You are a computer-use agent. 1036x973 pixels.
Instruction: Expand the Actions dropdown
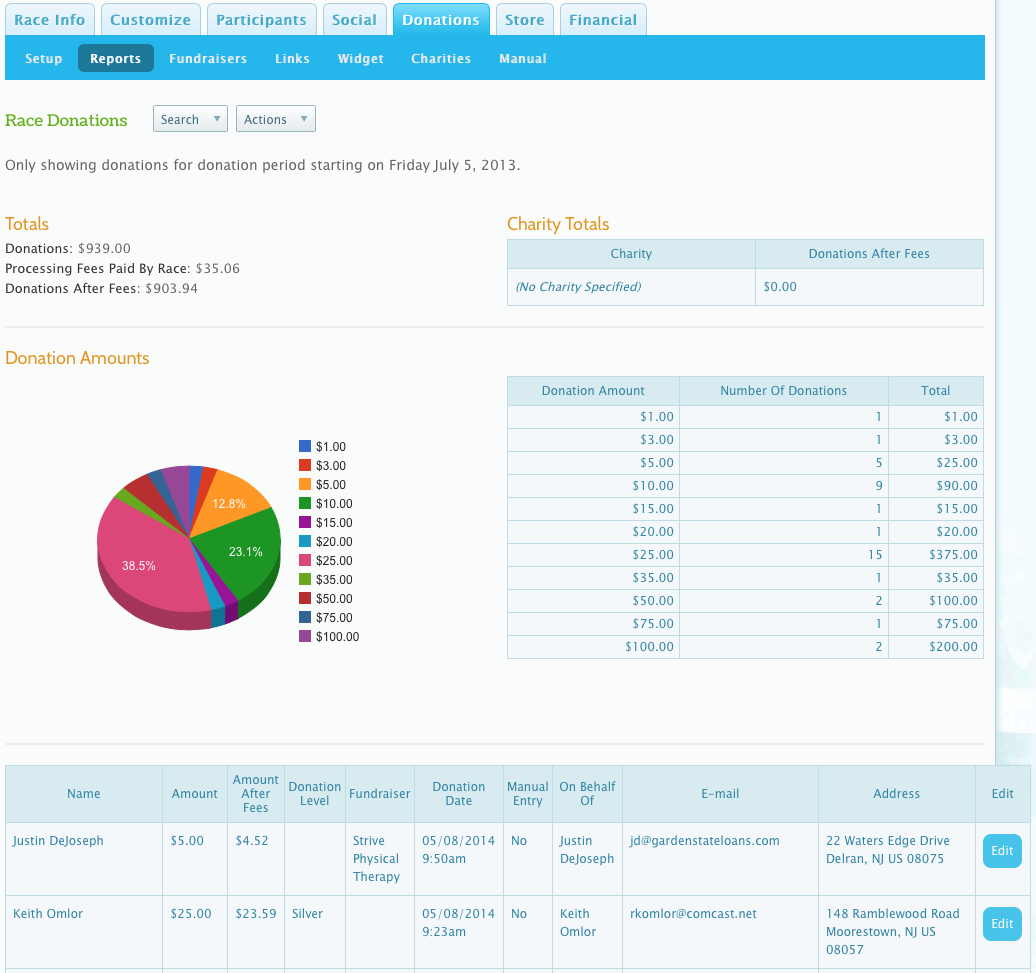pos(276,118)
